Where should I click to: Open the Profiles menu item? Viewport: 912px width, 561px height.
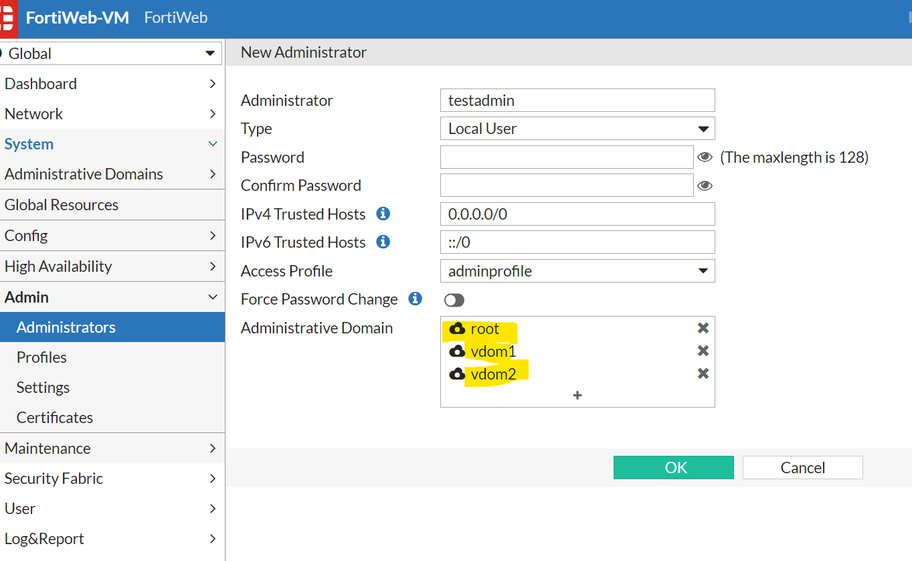42,357
